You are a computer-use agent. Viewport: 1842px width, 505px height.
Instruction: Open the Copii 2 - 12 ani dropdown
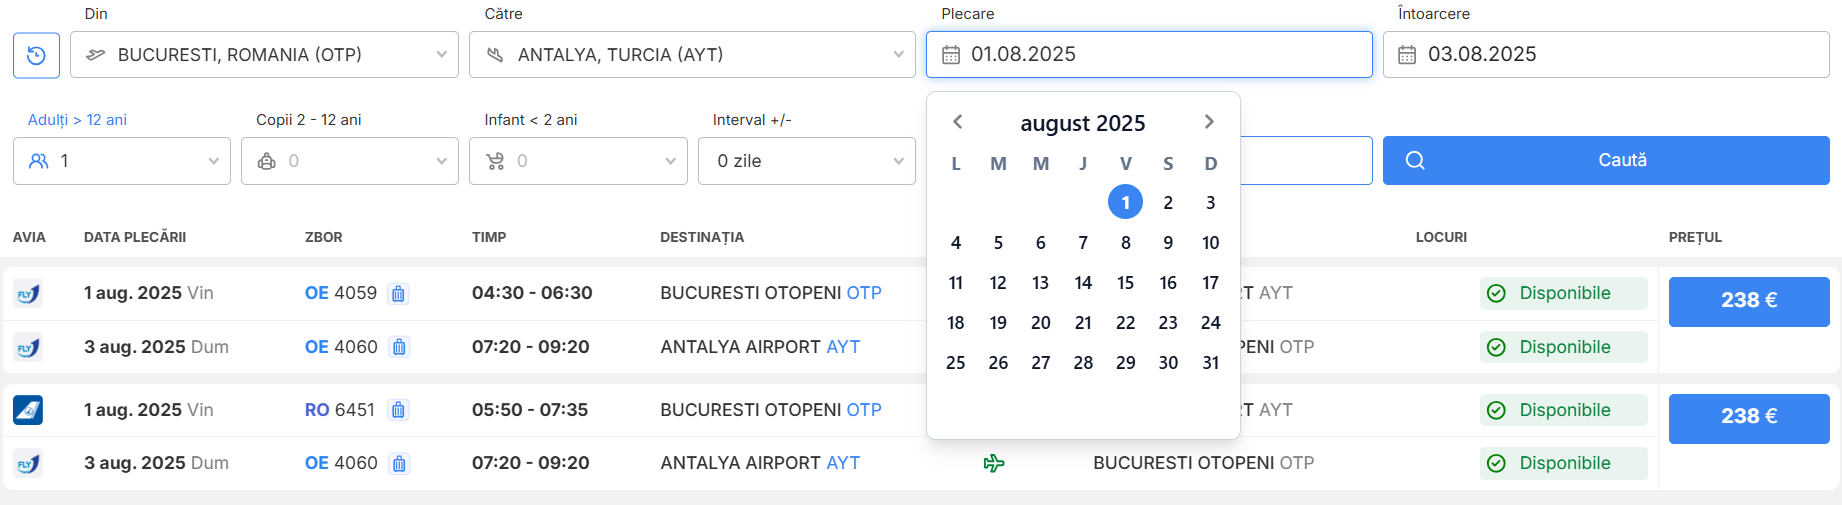coord(350,161)
